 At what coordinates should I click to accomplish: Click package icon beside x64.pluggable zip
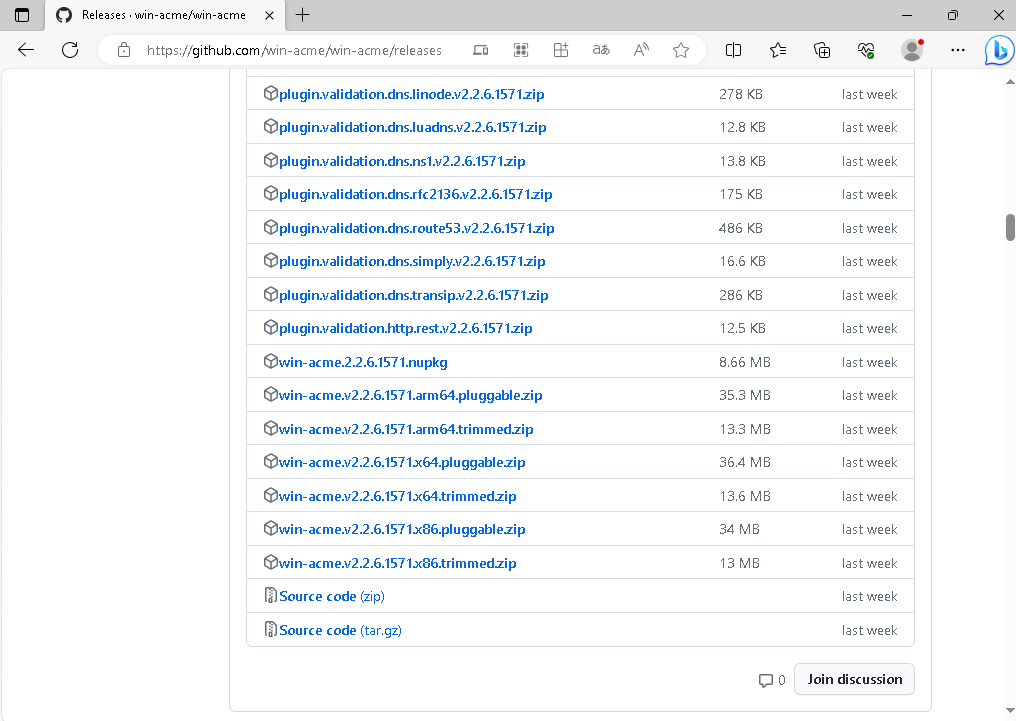click(x=270, y=461)
